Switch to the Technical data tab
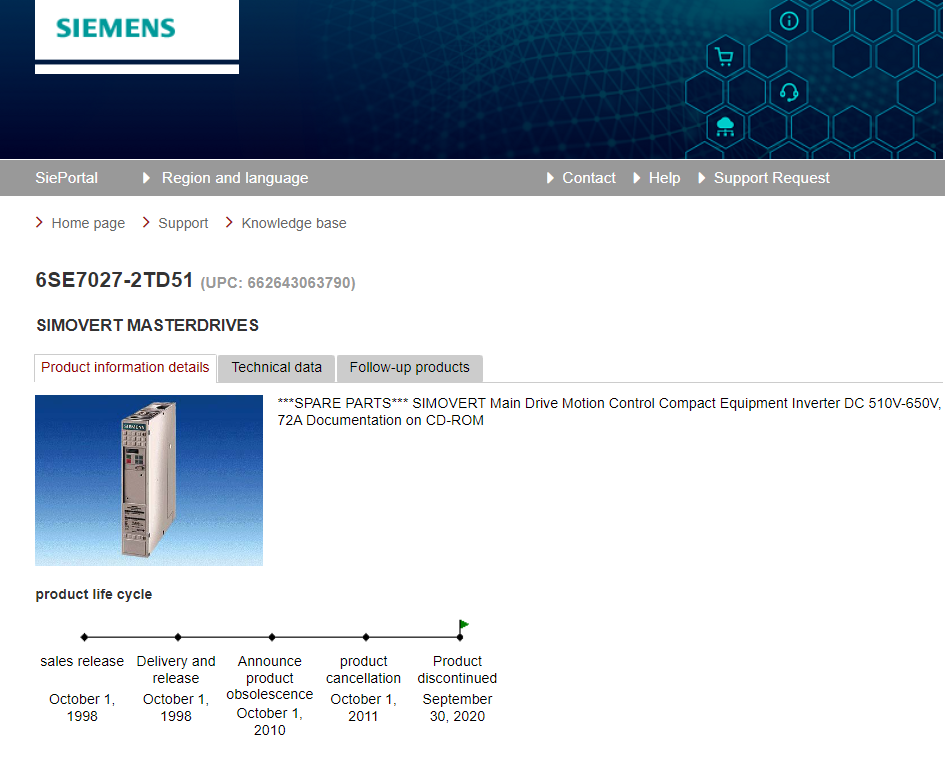This screenshot has width=945, height=758. click(277, 368)
